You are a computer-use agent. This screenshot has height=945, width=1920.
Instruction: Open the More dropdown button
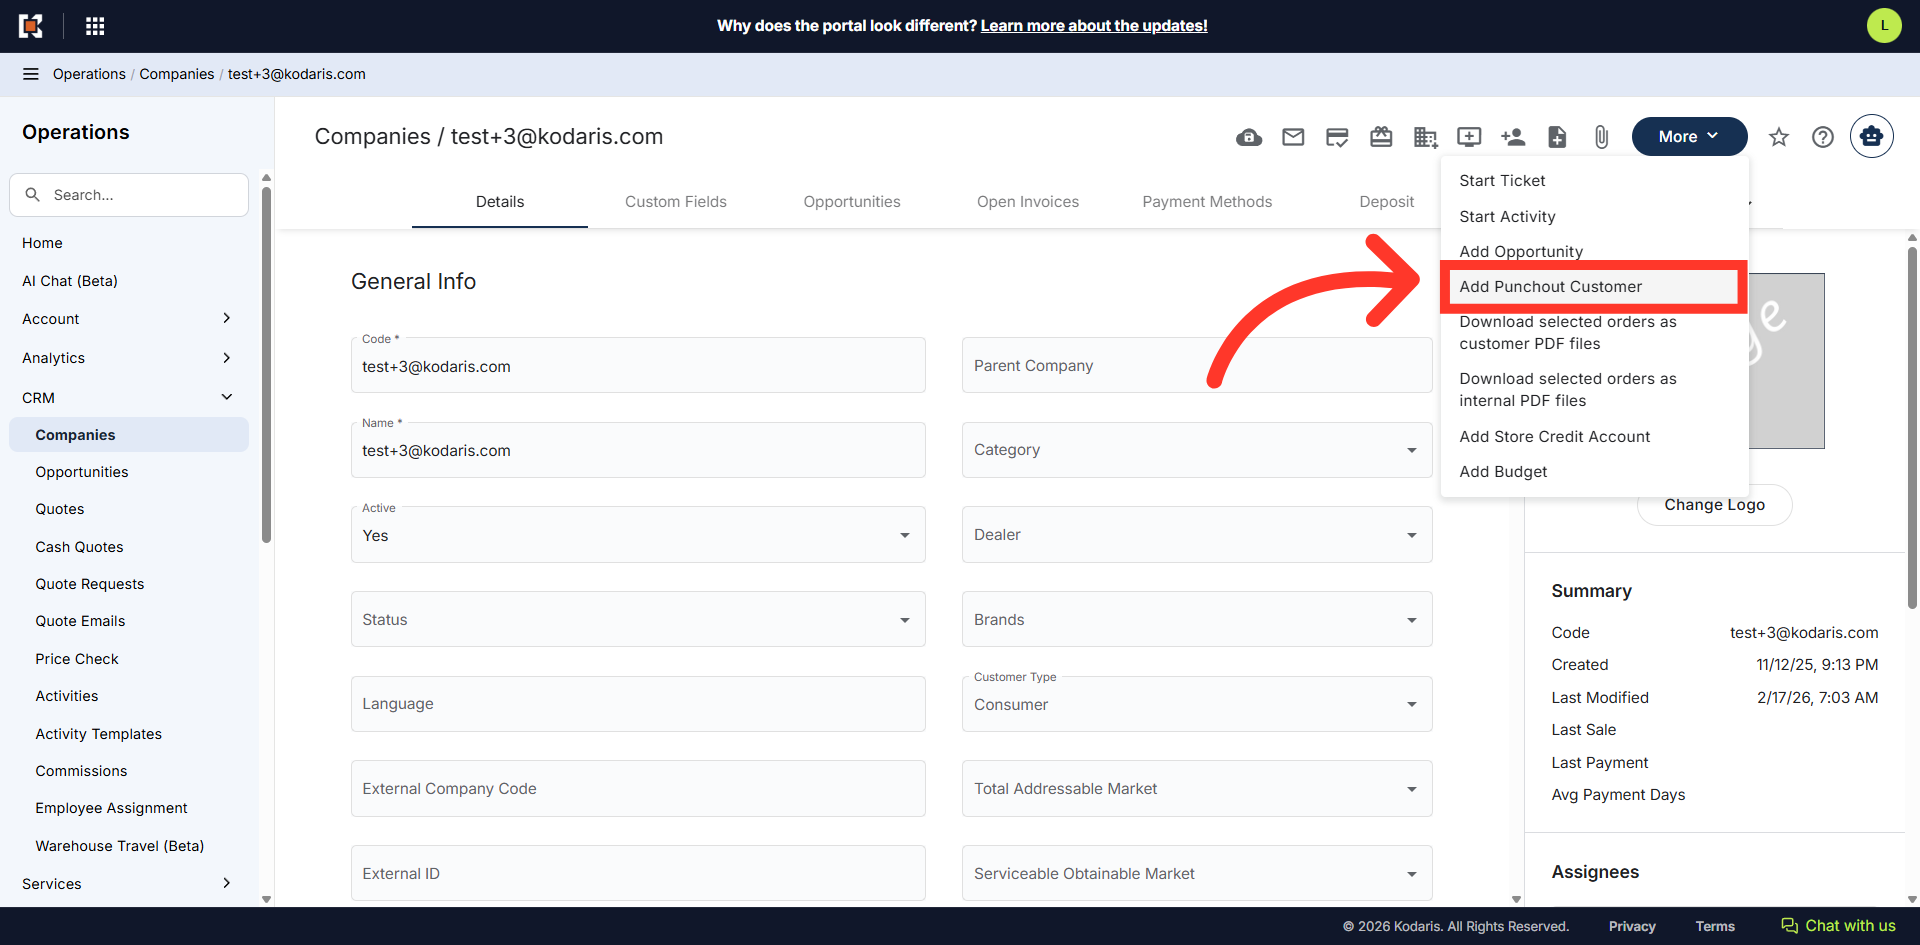[x=1689, y=137]
